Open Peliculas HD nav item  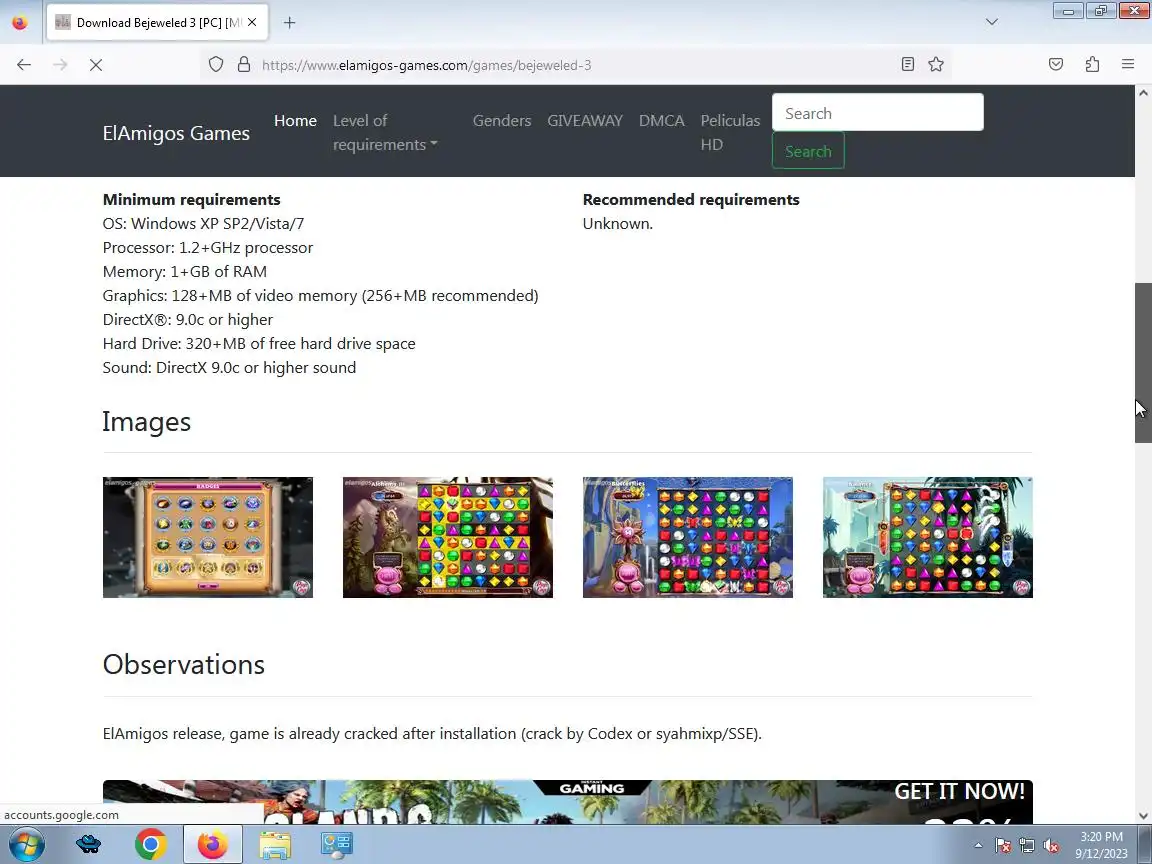click(x=730, y=132)
